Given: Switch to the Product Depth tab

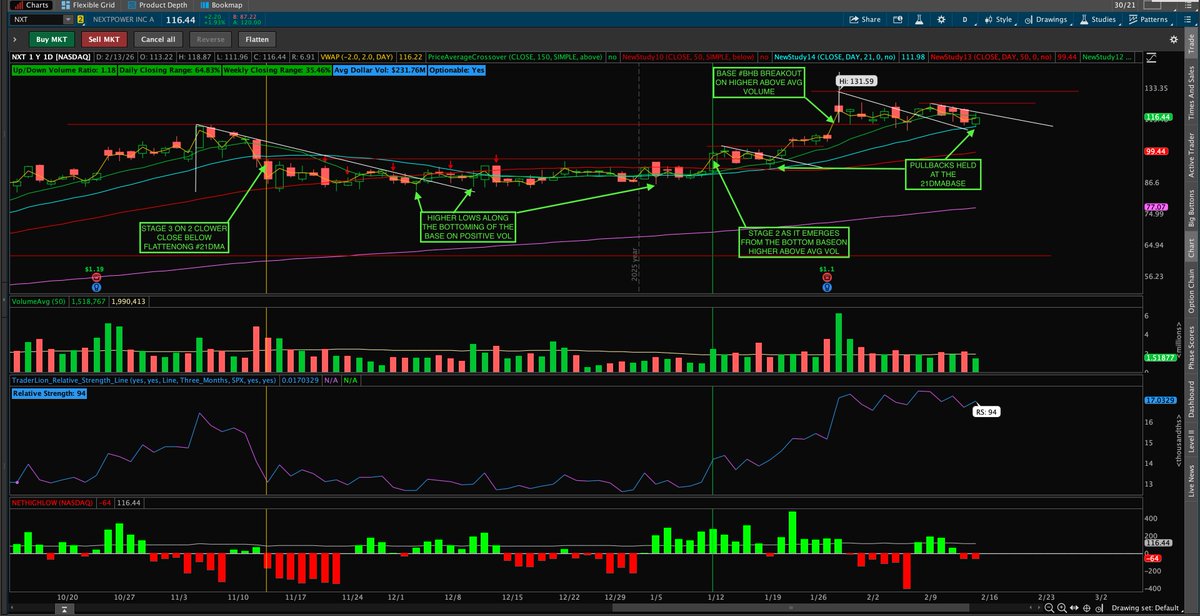Looking at the screenshot, I should click(157, 5).
